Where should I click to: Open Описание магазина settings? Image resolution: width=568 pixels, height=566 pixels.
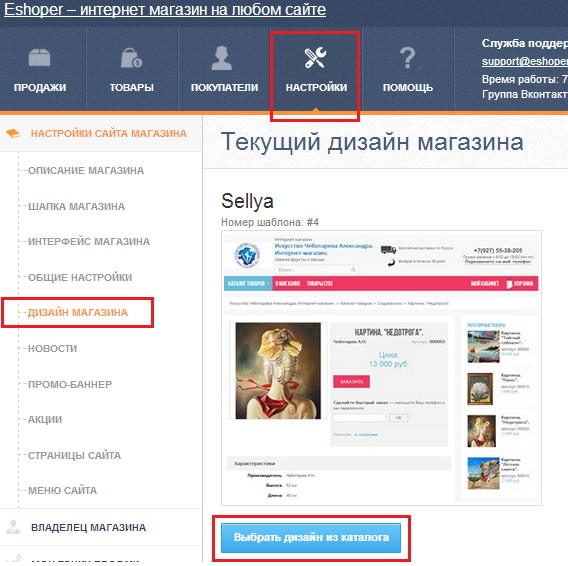coord(86,170)
